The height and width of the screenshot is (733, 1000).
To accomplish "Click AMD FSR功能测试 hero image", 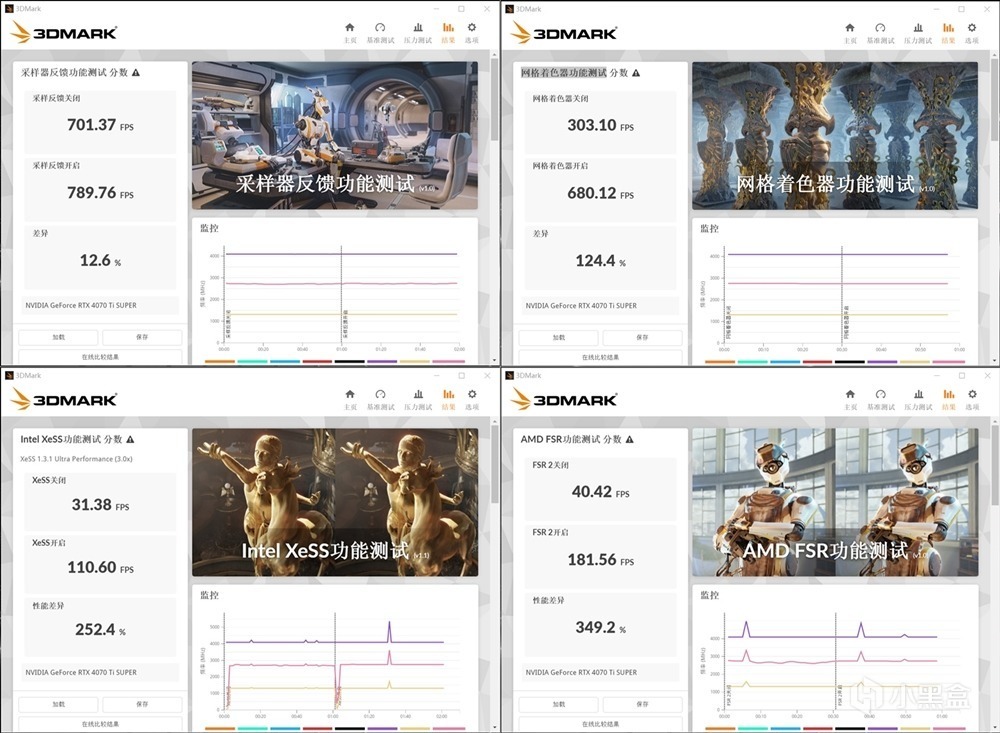I will (835, 502).
